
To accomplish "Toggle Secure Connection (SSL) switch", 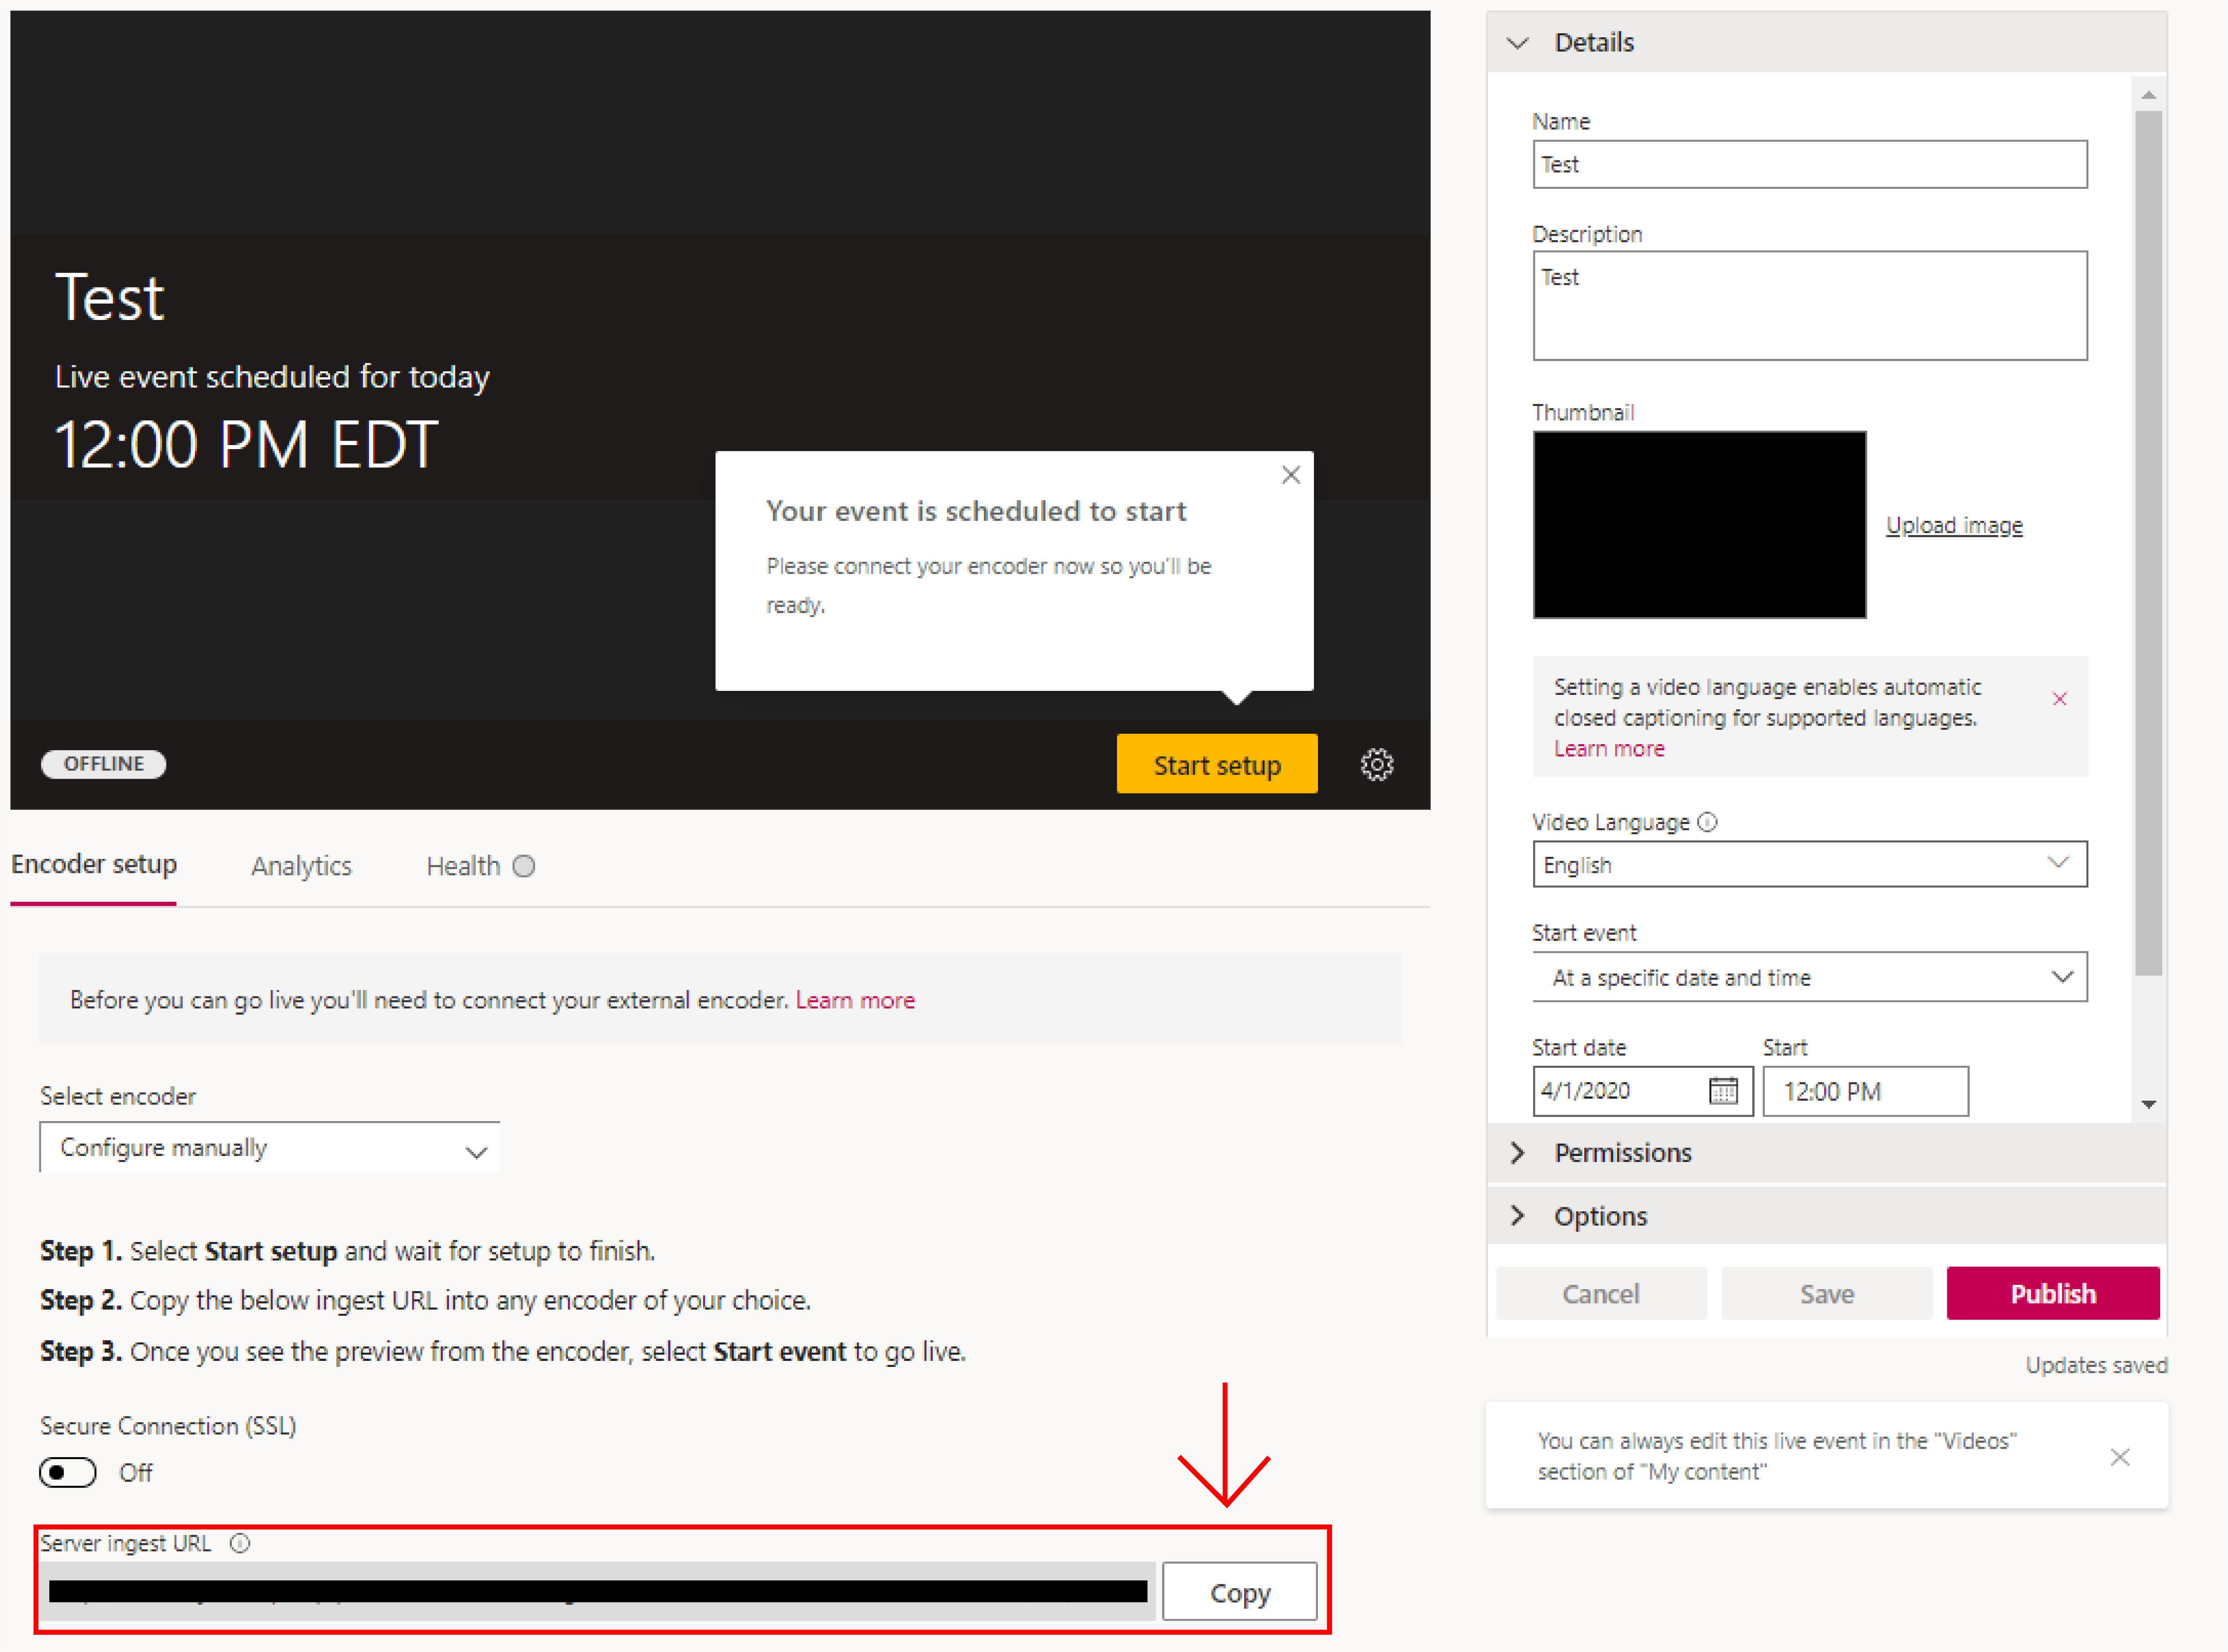I will point(68,1473).
